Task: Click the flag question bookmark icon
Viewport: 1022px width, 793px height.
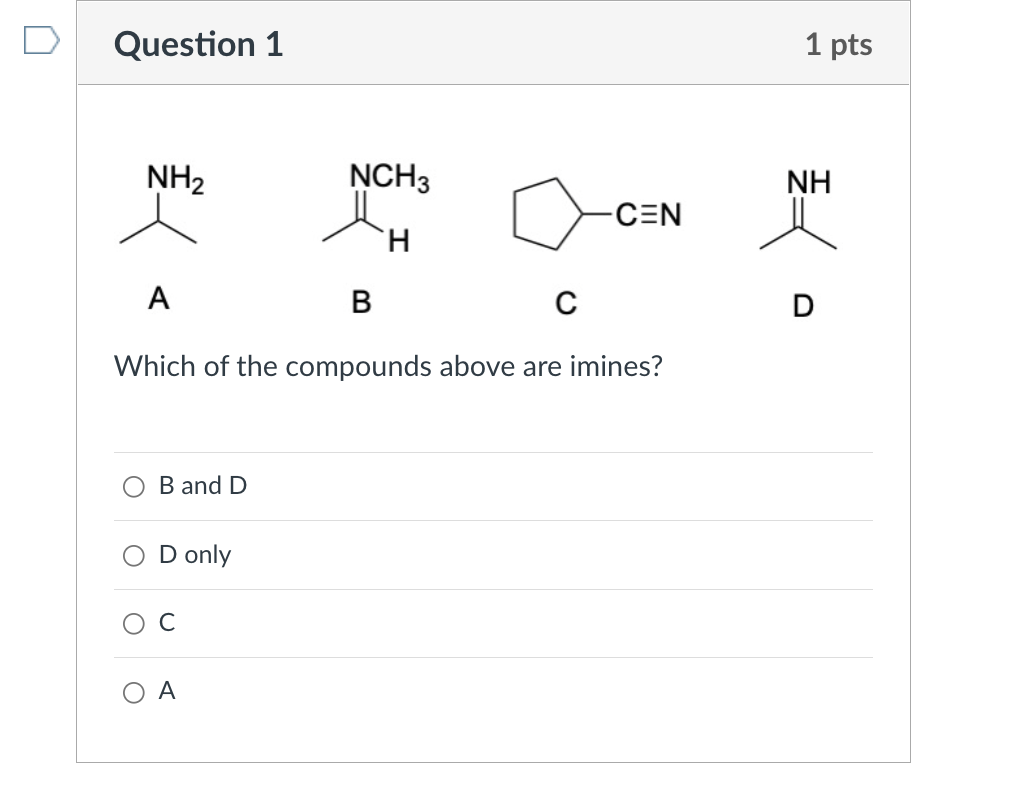Action: tap(42, 40)
